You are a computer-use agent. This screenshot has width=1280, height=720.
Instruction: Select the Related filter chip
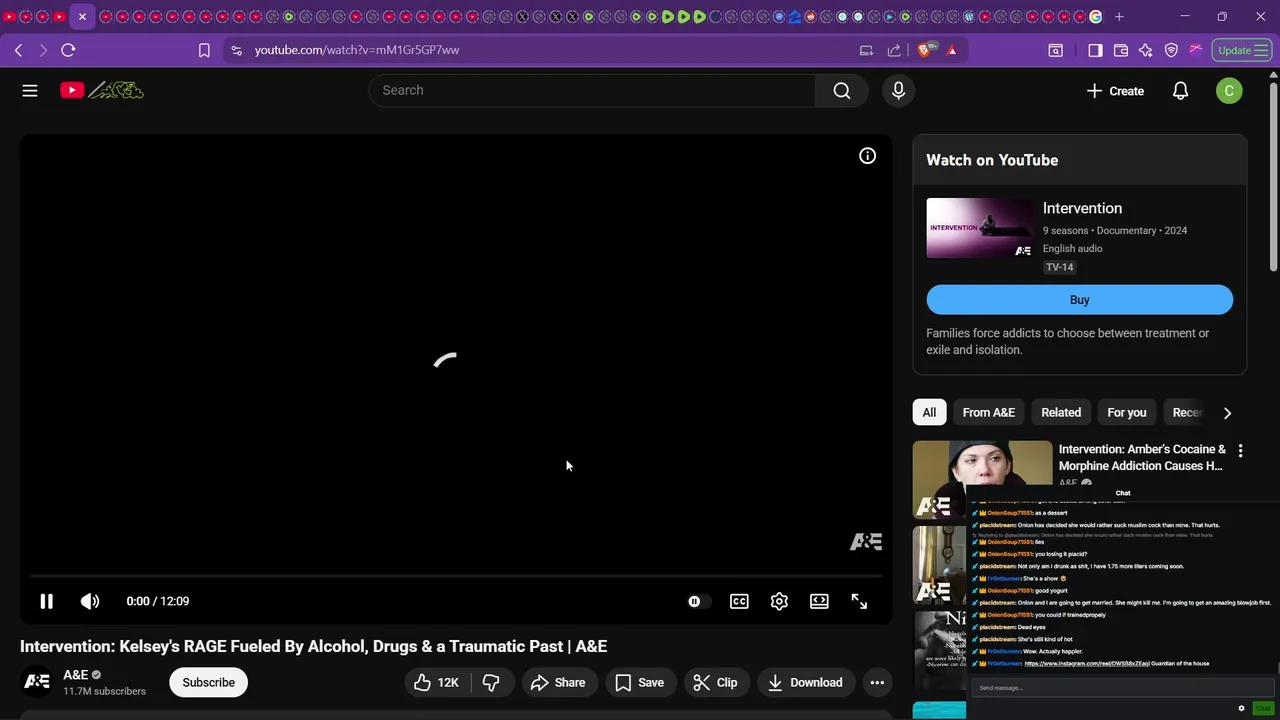[x=1061, y=412]
